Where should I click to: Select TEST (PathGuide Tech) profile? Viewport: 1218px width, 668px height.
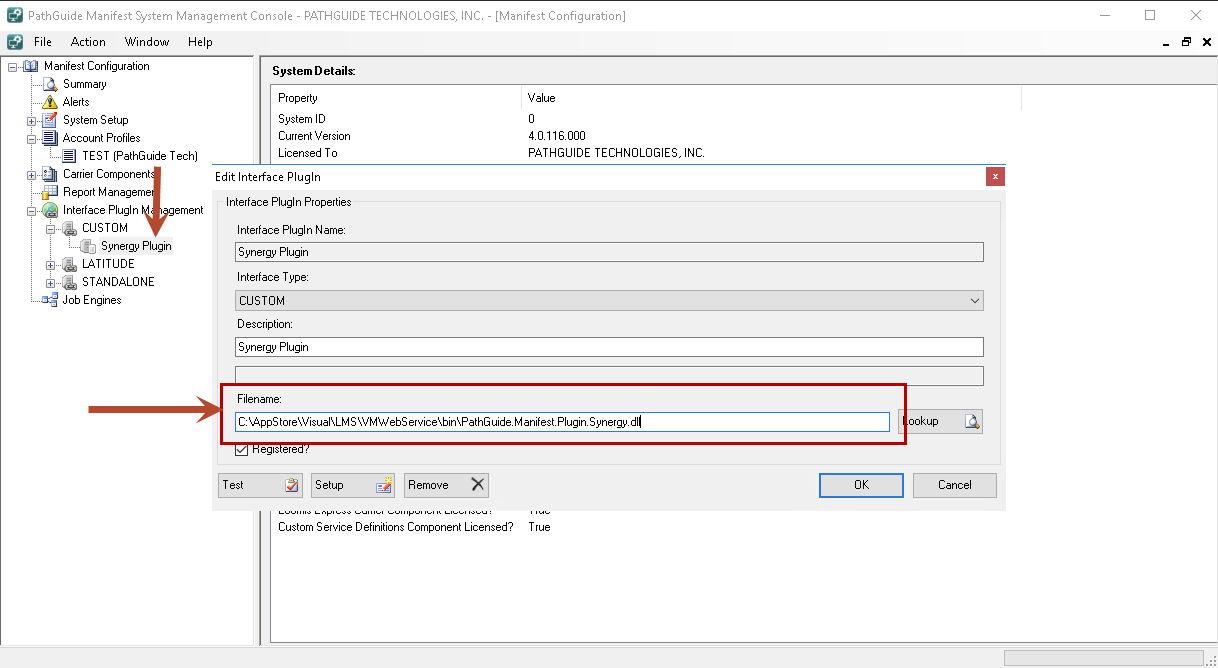coord(140,156)
